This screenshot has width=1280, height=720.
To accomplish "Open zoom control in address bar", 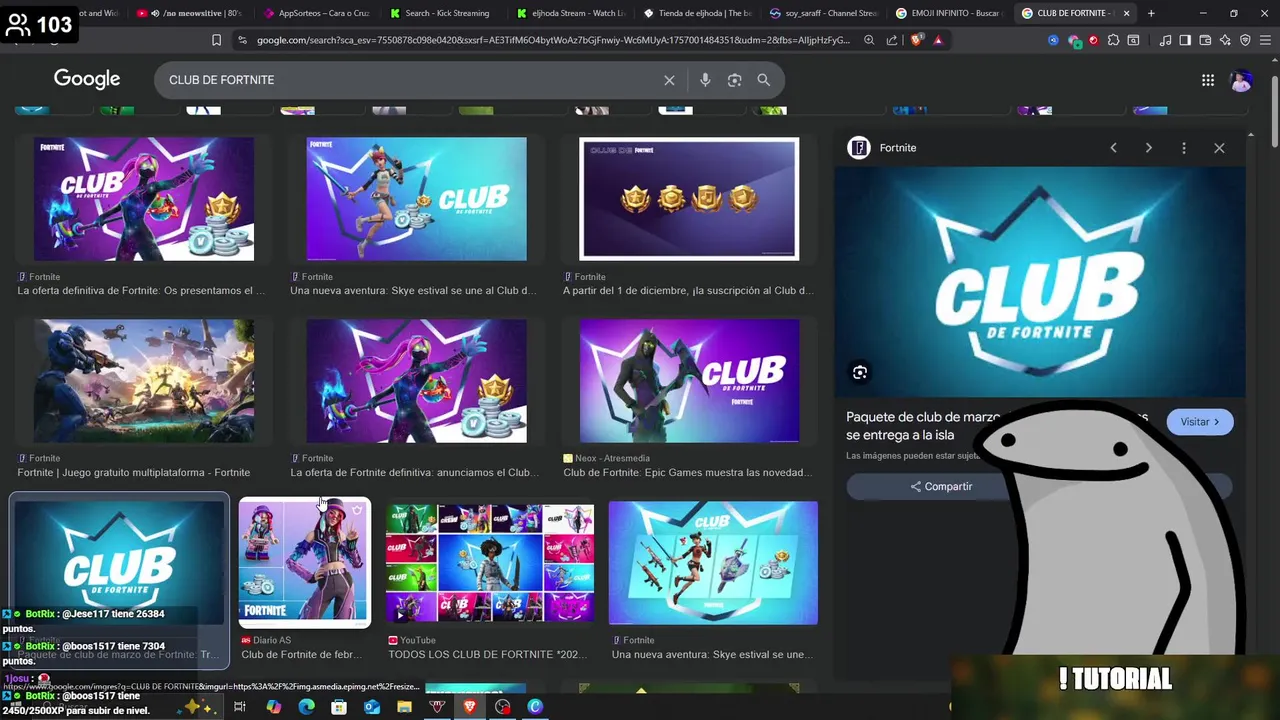I will 868,40.
